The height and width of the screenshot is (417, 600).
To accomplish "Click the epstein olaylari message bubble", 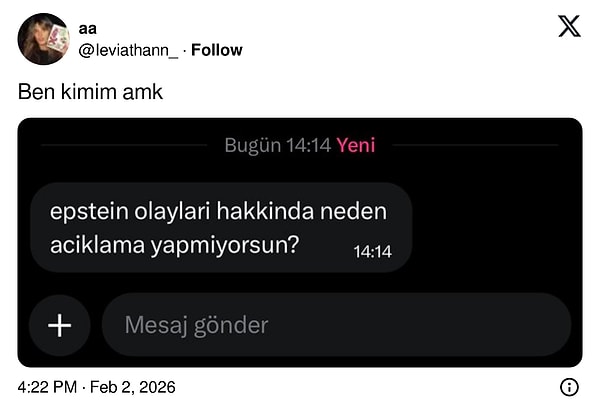I will point(221,228).
